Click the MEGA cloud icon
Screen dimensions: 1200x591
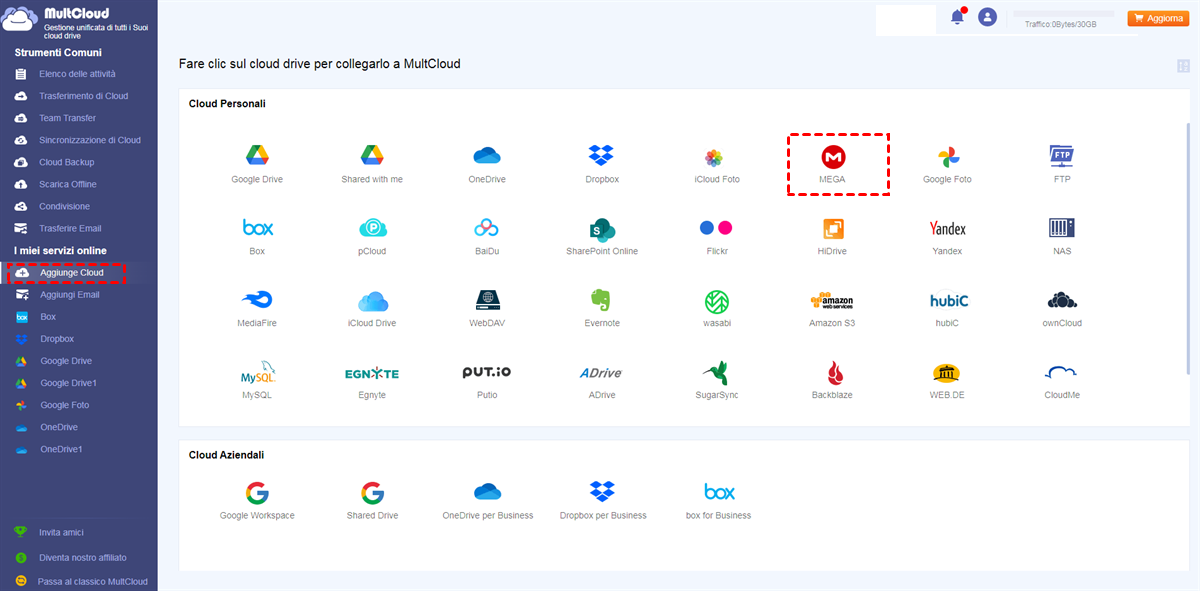tap(833, 157)
